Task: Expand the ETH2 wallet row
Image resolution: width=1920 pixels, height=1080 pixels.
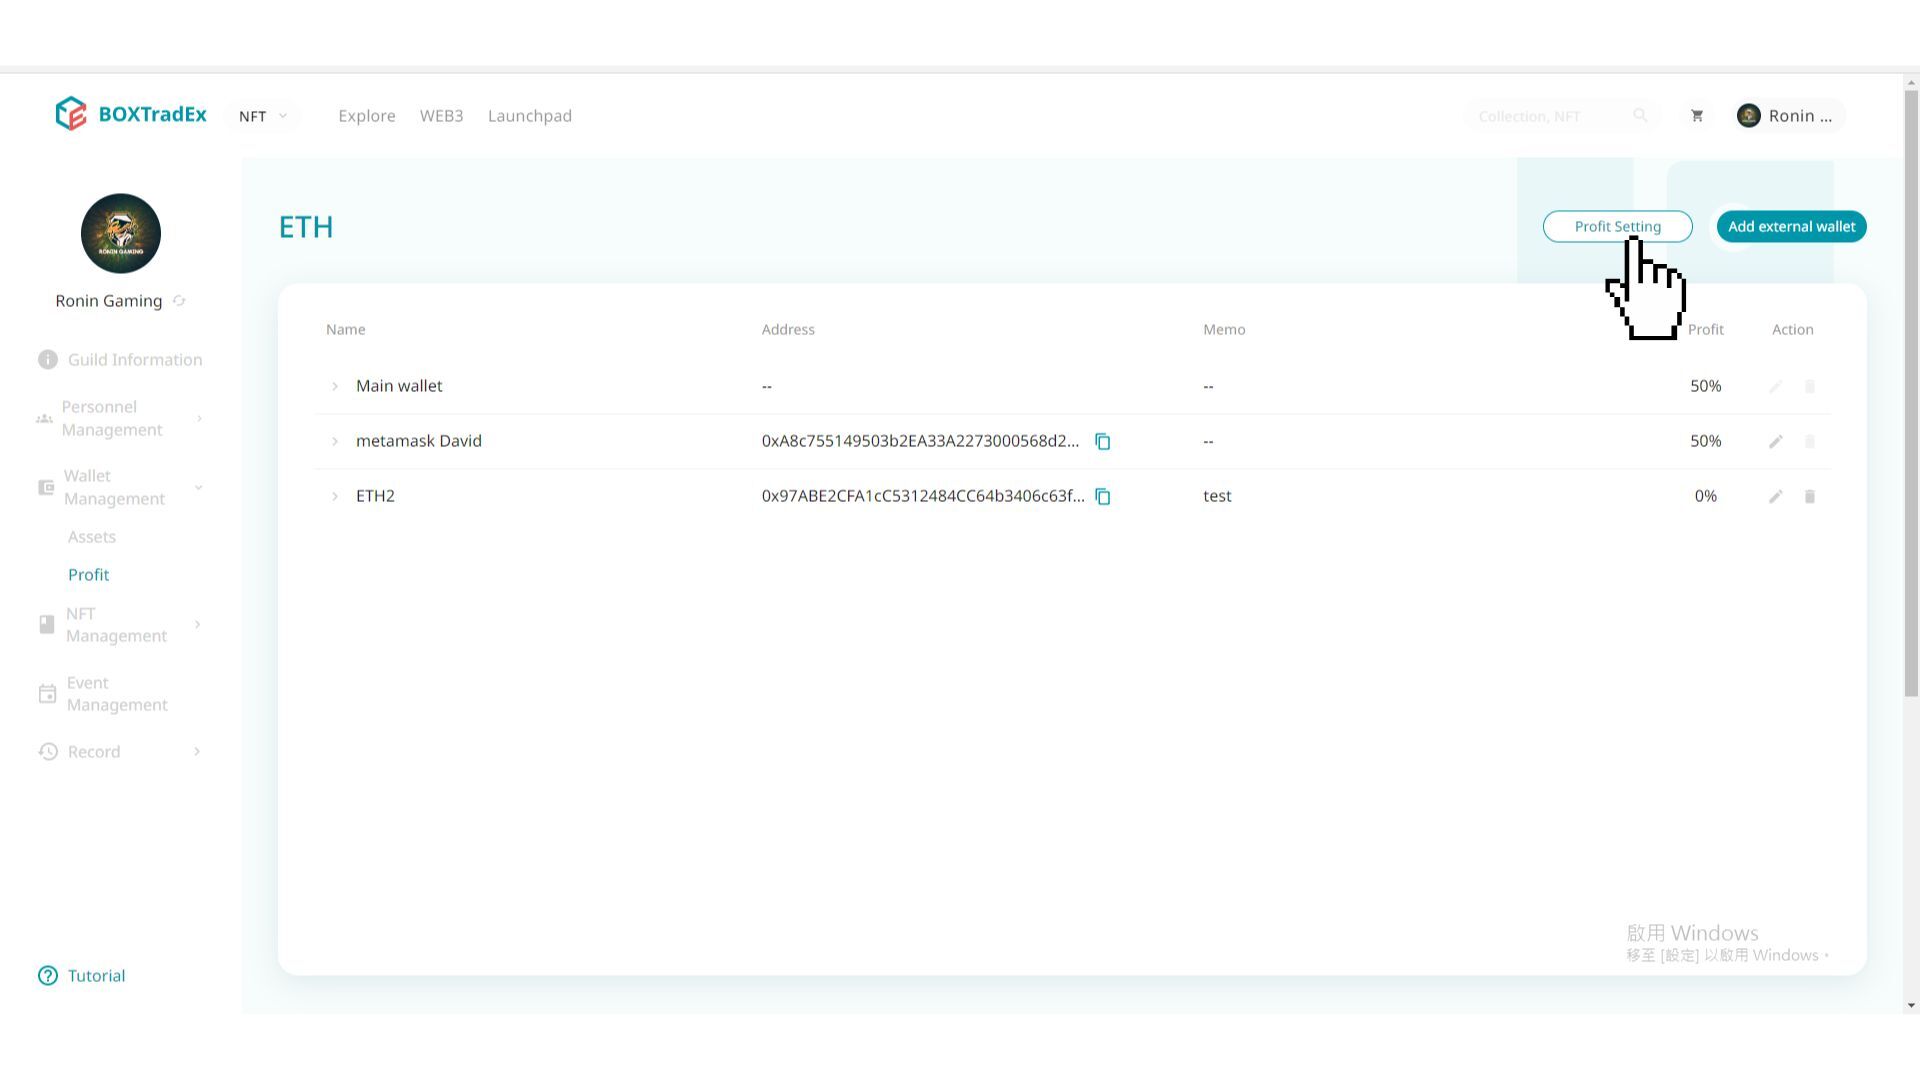Action: click(x=335, y=496)
